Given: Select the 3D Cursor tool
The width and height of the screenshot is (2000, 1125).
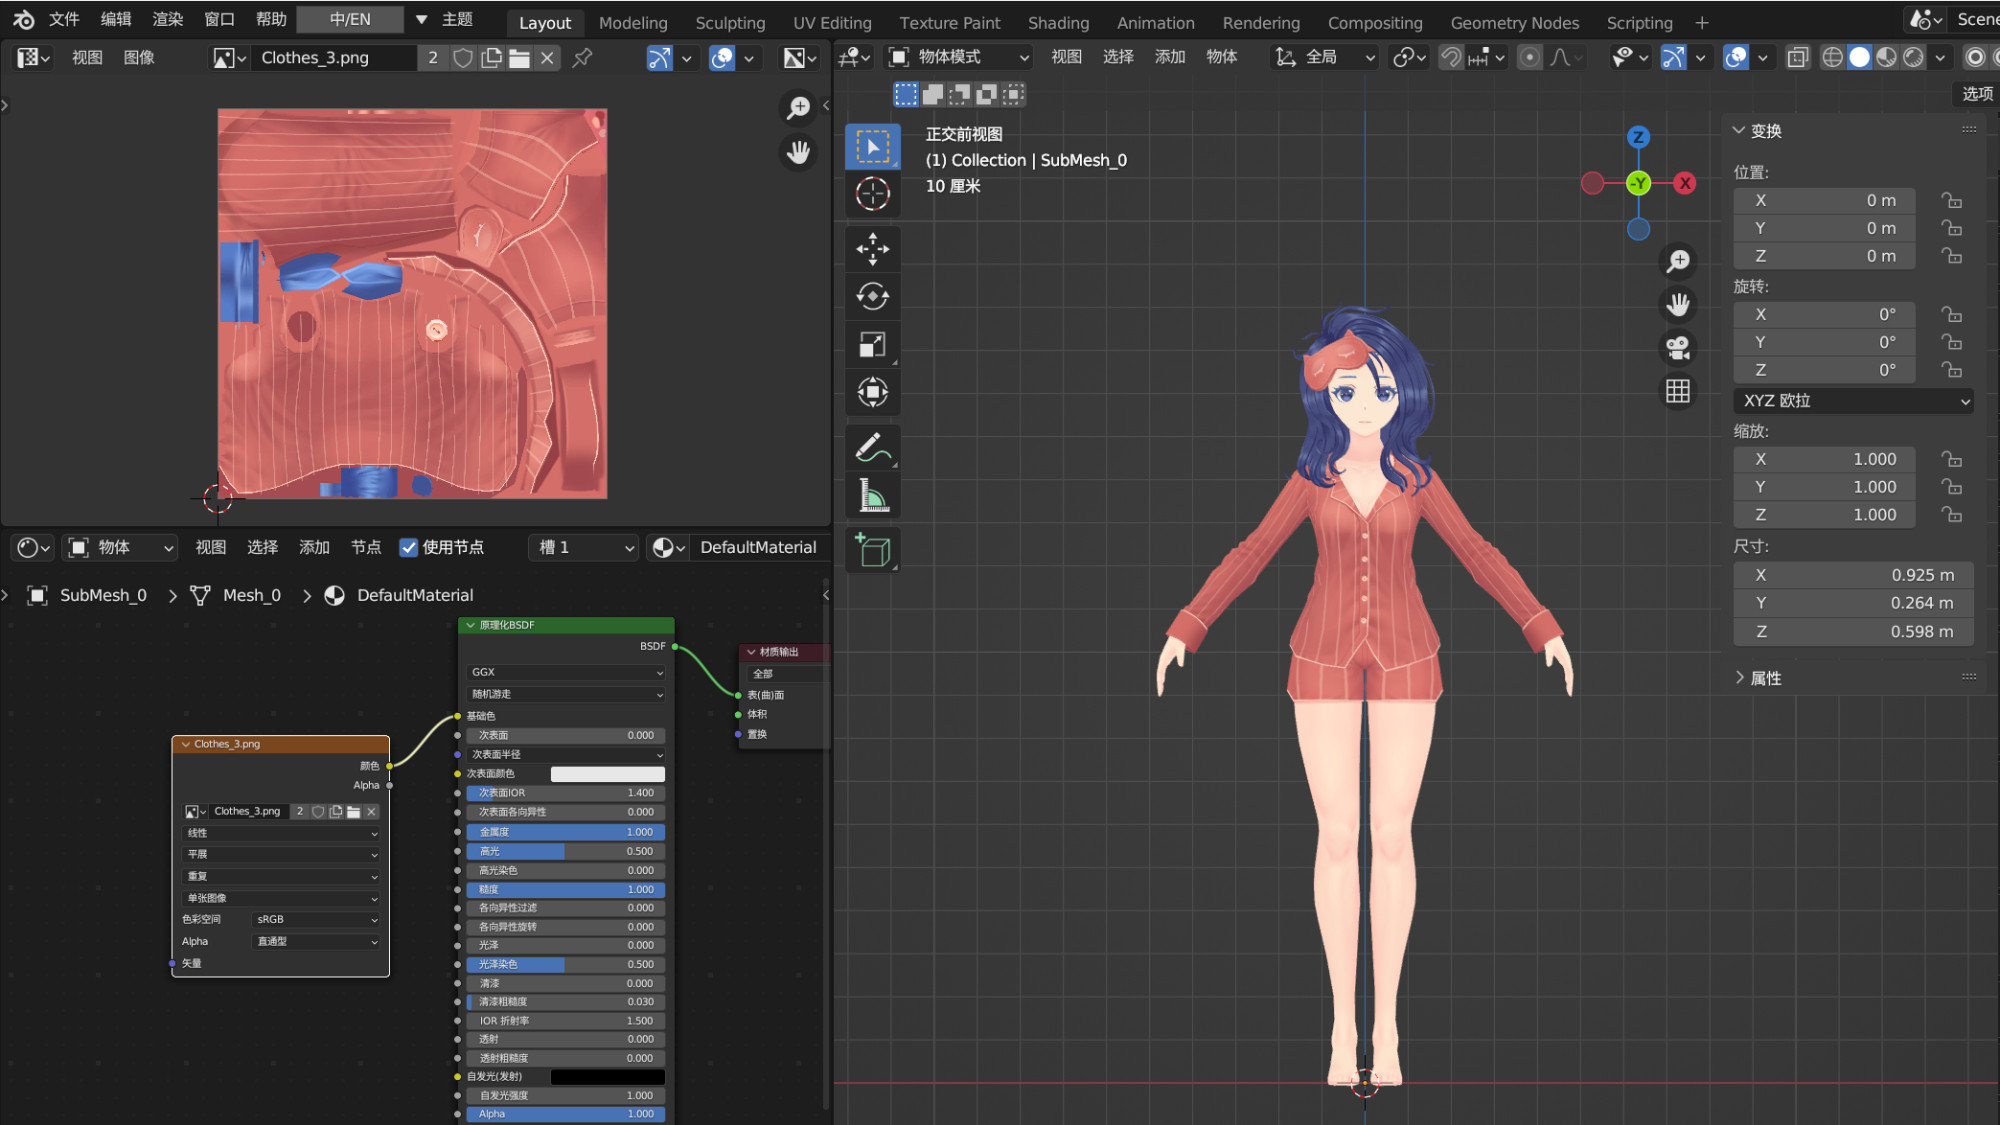Looking at the screenshot, I should (872, 194).
